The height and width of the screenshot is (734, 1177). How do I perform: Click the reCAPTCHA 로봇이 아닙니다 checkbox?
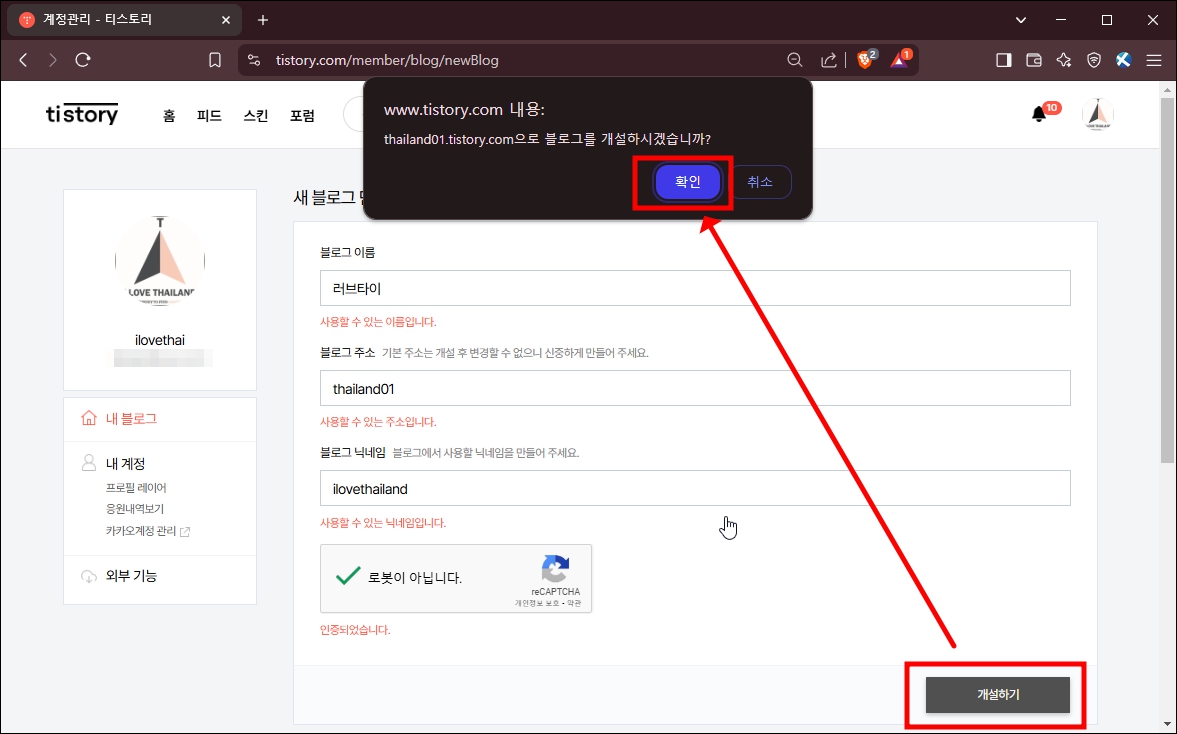(x=348, y=577)
